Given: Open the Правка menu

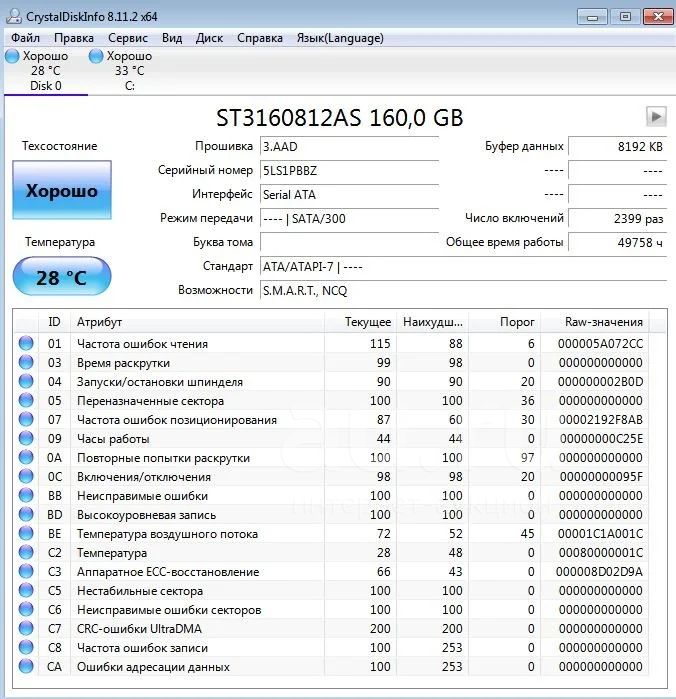Looking at the screenshot, I should [x=74, y=38].
